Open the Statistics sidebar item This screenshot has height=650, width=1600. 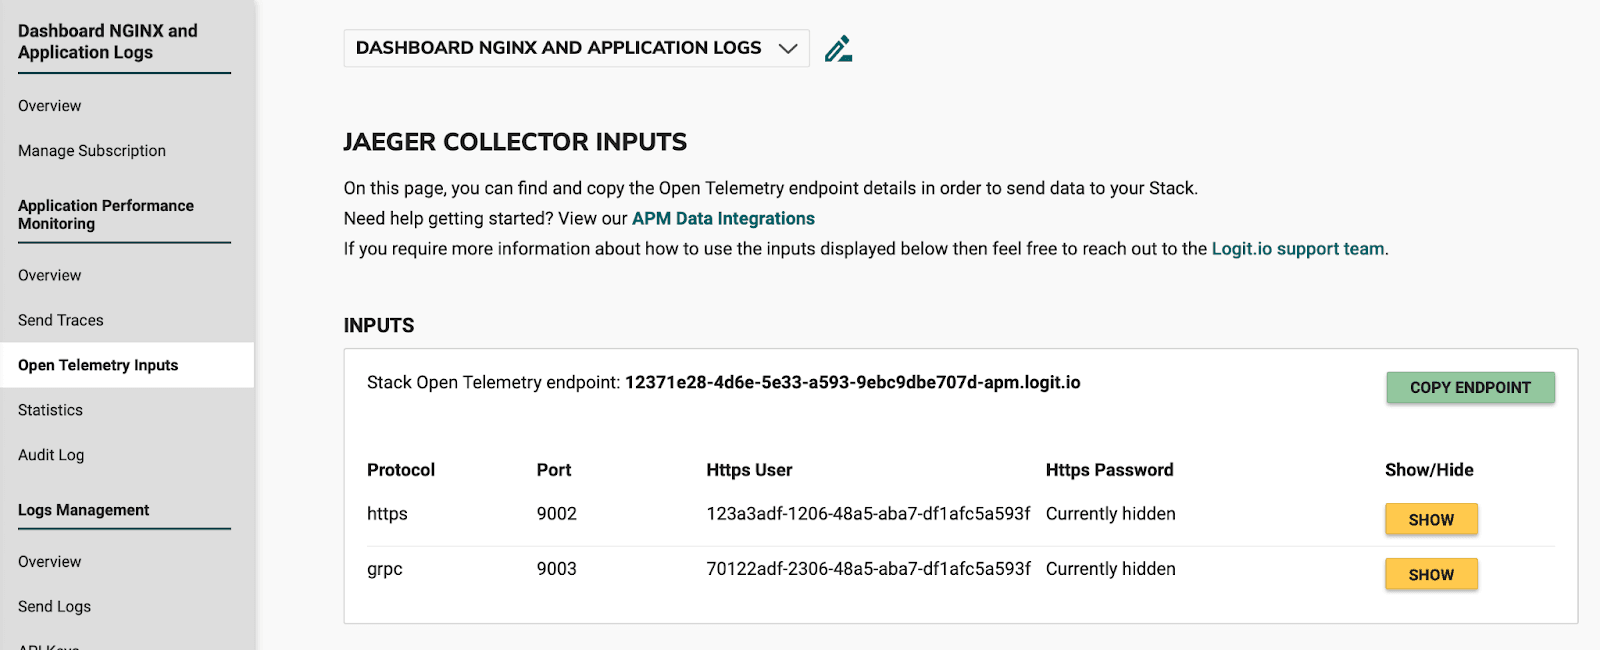[51, 411]
